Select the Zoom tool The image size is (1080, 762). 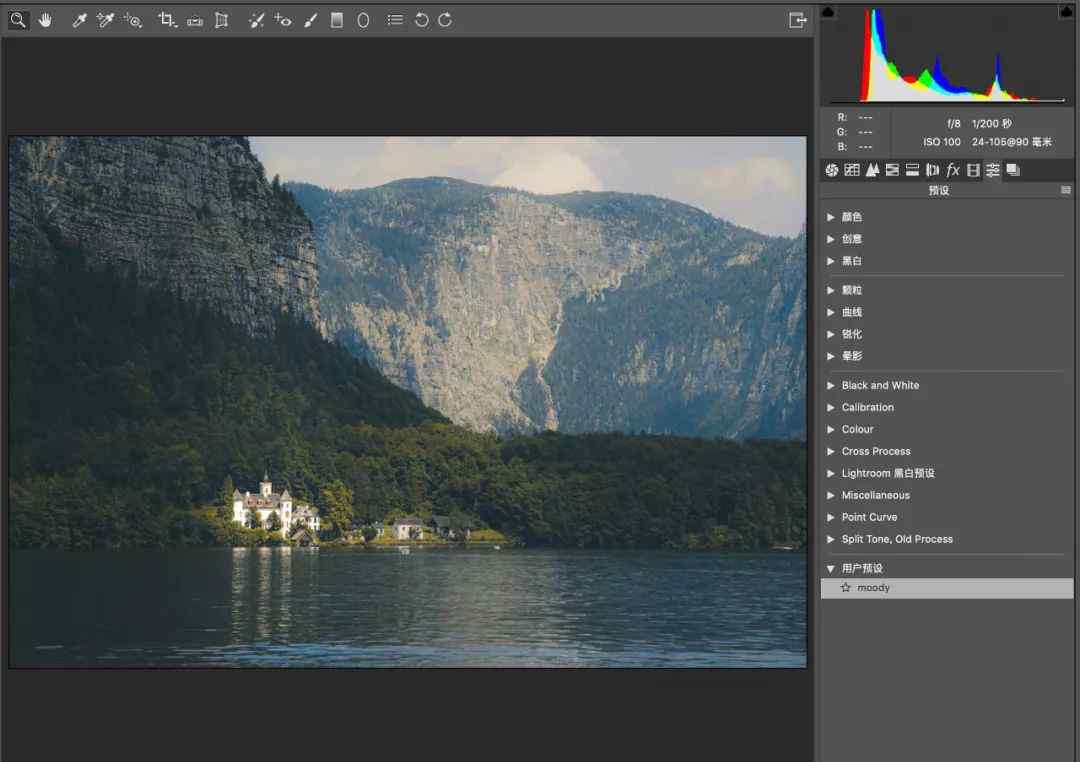click(18, 20)
